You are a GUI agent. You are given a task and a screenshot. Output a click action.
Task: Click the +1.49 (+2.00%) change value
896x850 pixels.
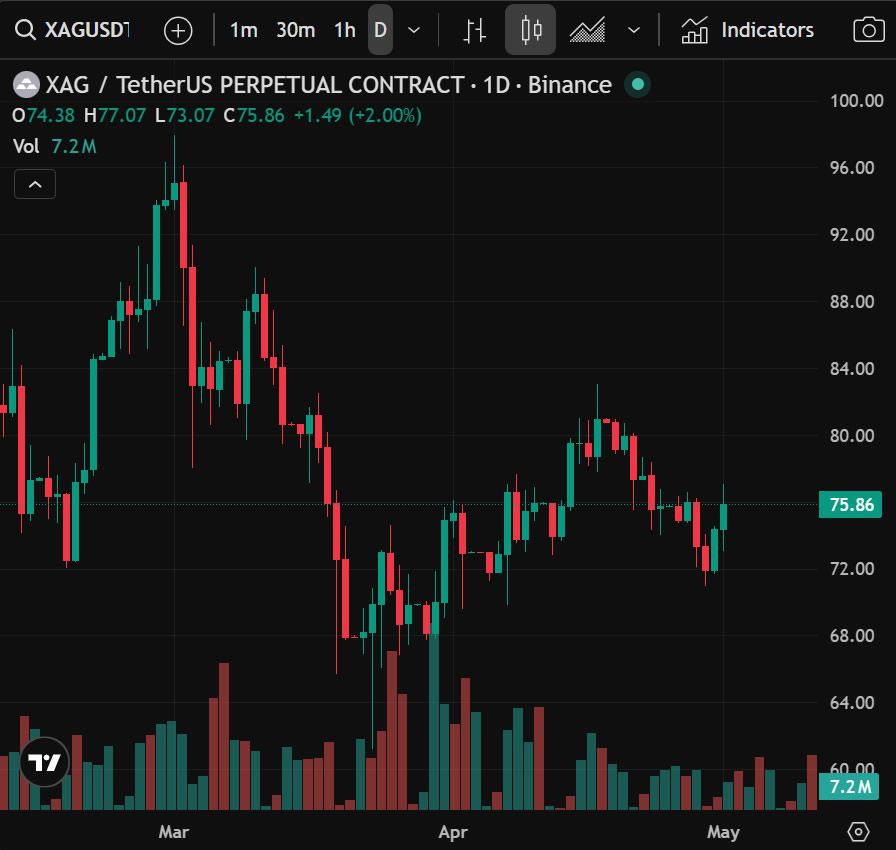(x=358, y=115)
